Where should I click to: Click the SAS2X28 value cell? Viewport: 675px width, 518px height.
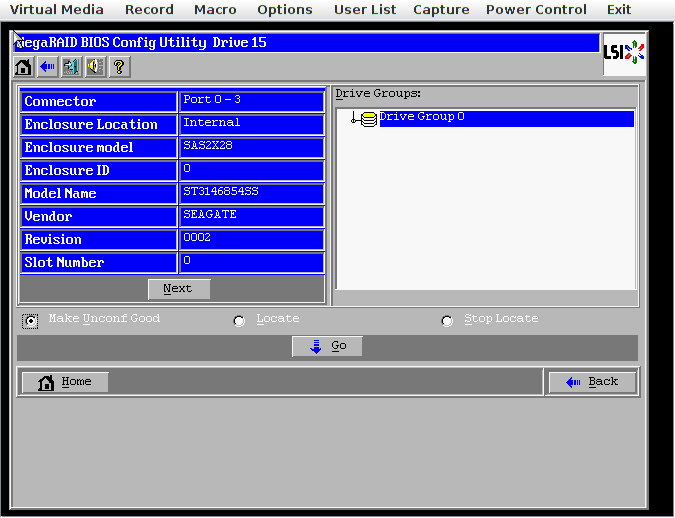[252, 148]
